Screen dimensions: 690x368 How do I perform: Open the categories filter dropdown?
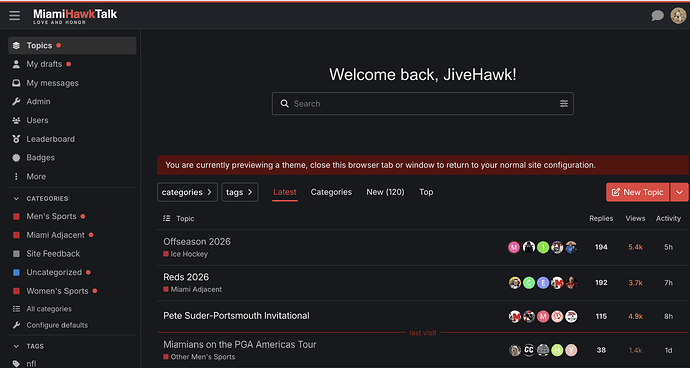(x=187, y=192)
